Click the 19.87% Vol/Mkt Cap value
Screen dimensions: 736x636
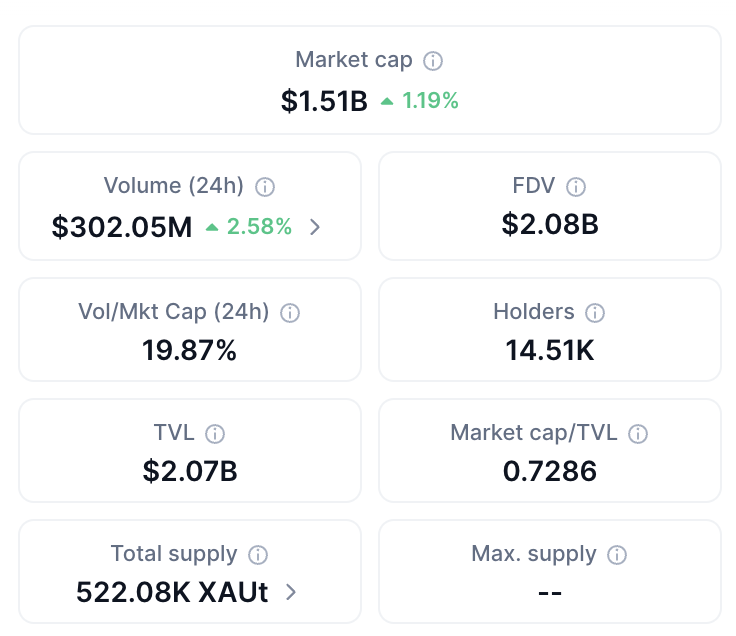click(190, 350)
